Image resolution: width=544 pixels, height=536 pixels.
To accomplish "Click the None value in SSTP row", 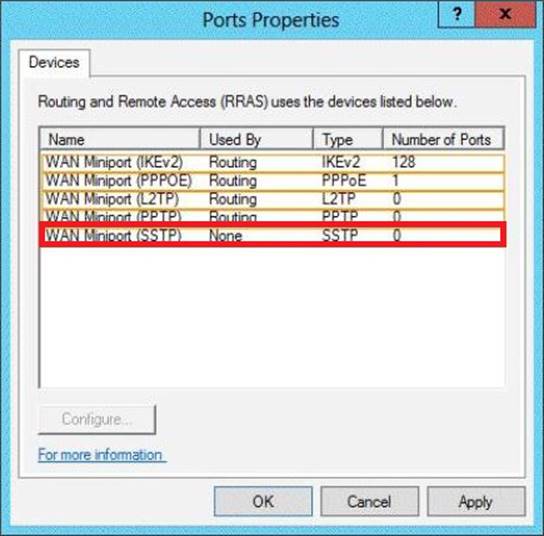I will [226, 236].
